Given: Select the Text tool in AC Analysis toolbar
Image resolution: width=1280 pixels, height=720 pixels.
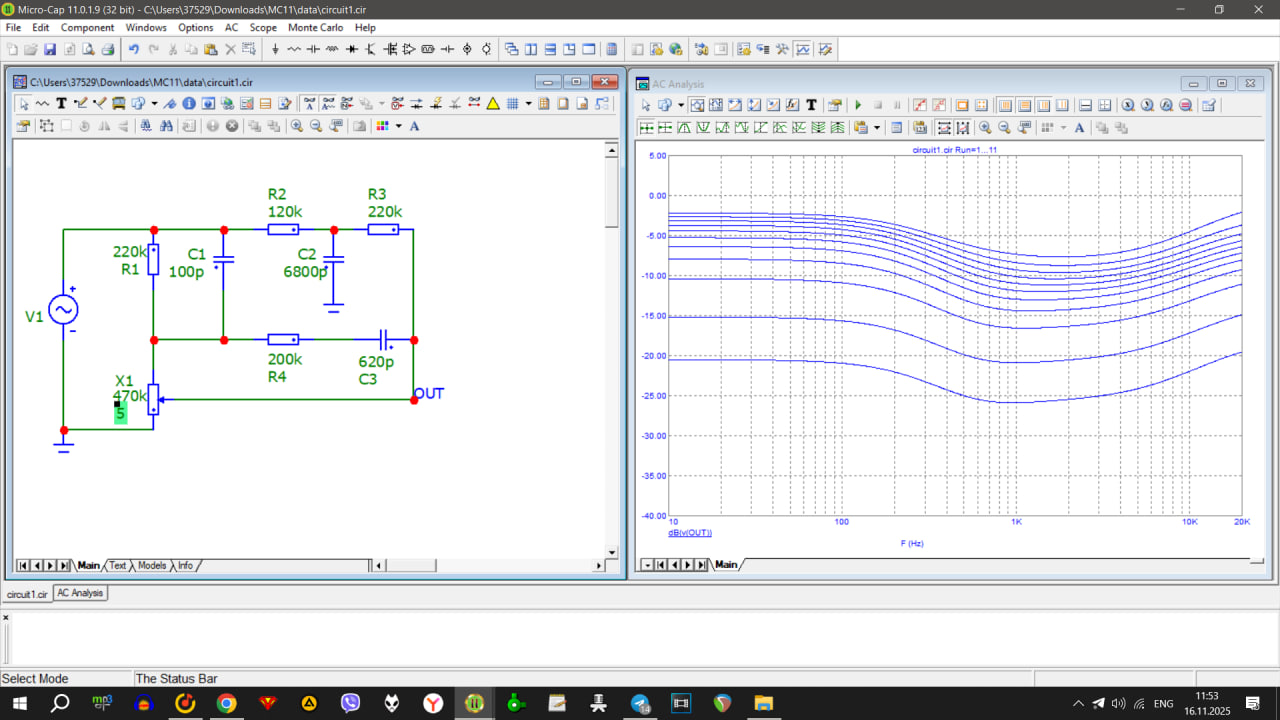Looking at the screenshot, I should click(x=811, y=105).
